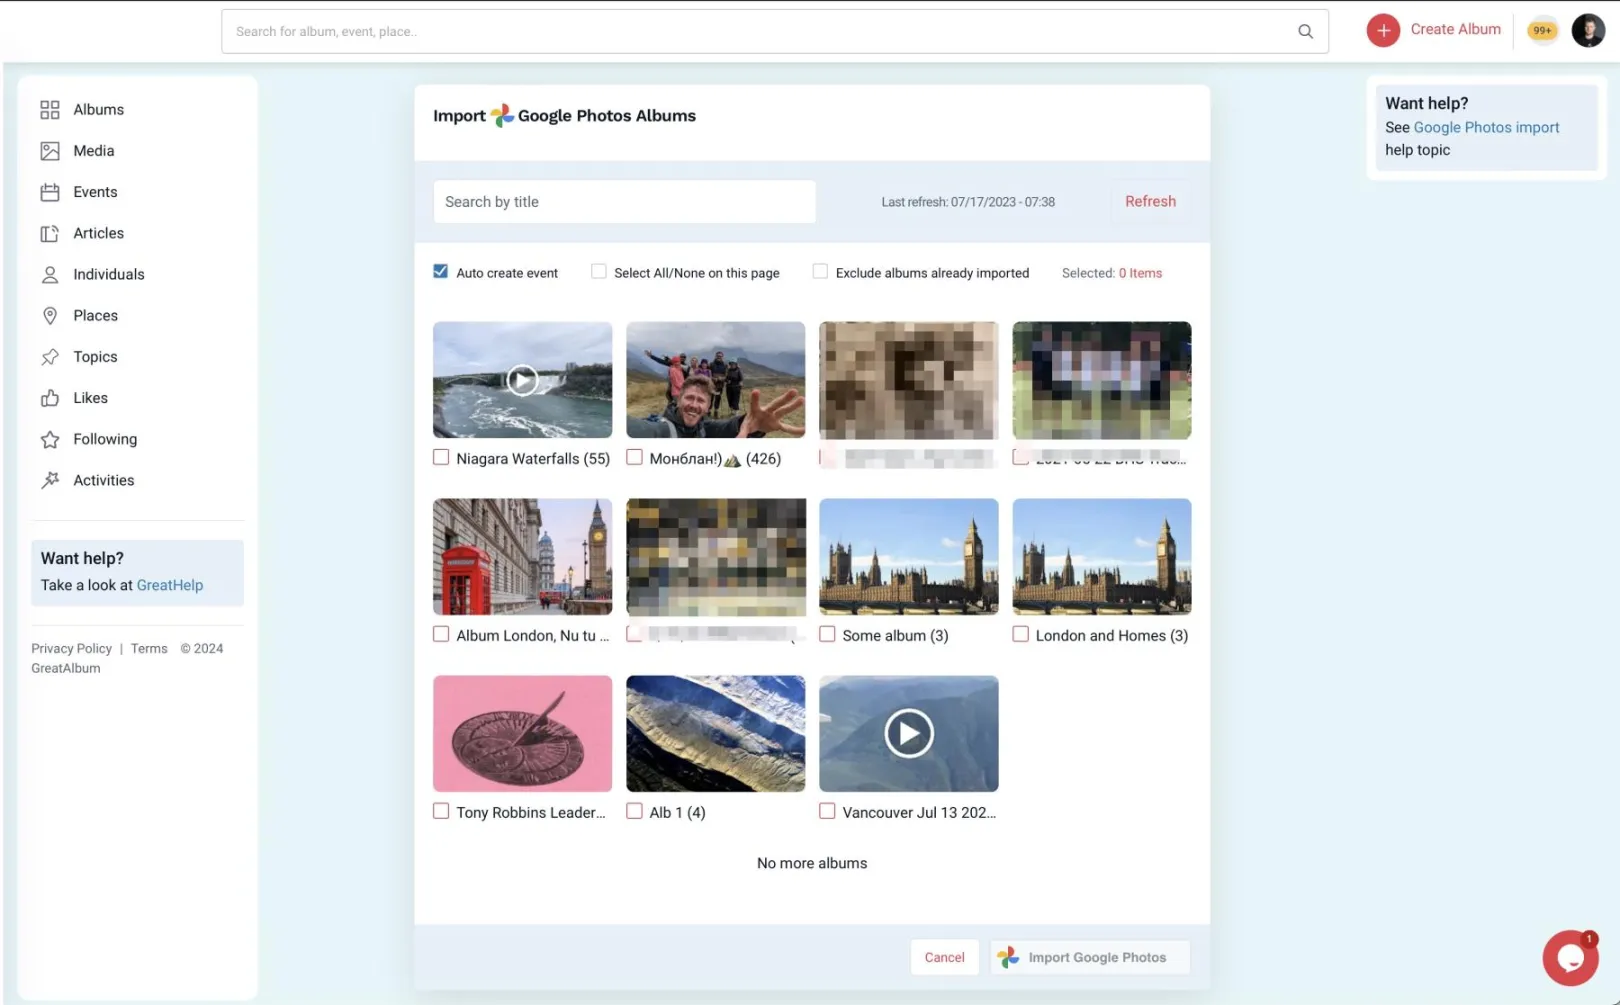Open Events in the sidebar menu
Viewport: 1620px width, 1005px height.
95,192
